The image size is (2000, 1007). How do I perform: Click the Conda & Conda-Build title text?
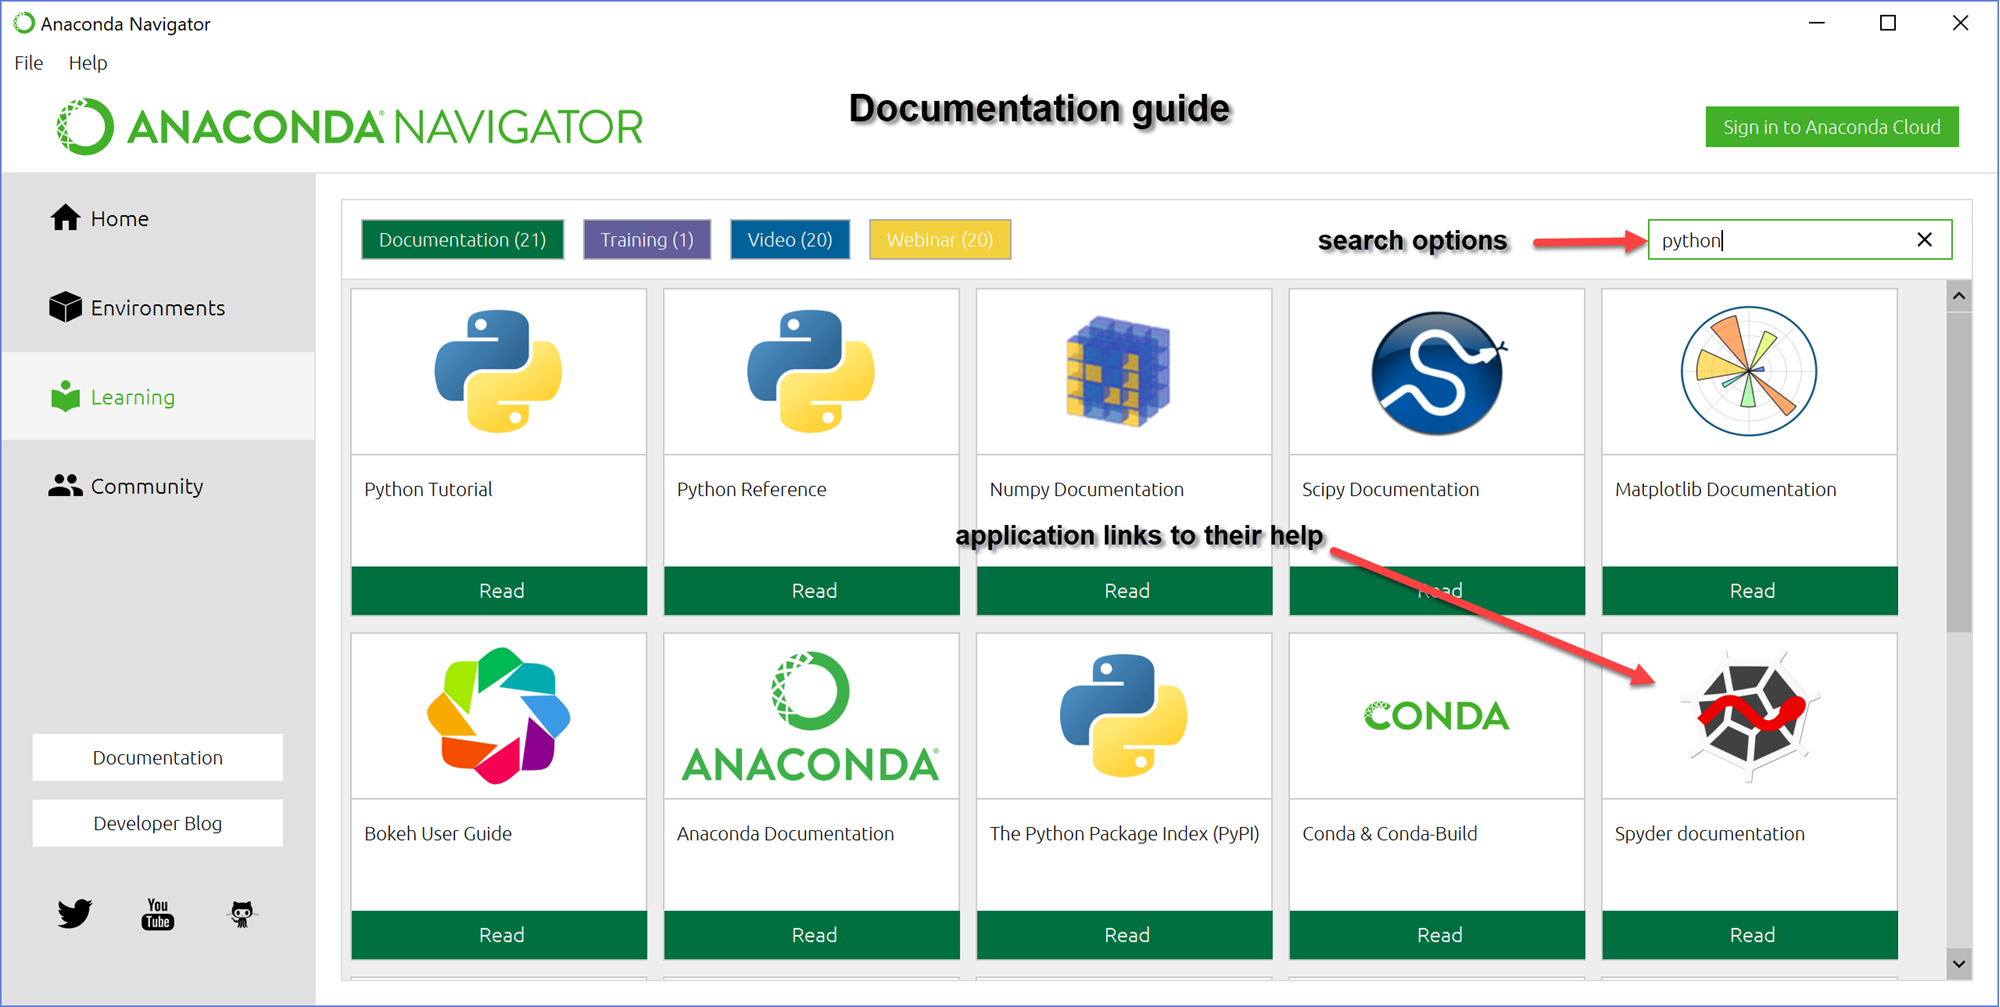(x=1390, y=833)
